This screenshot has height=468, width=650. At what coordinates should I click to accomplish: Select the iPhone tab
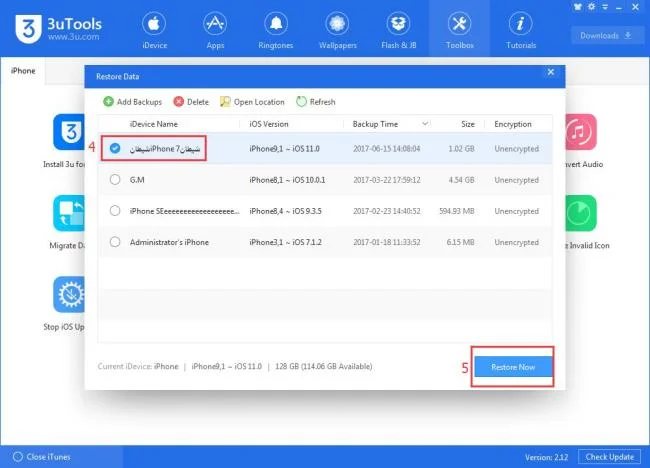coord(23,71)
